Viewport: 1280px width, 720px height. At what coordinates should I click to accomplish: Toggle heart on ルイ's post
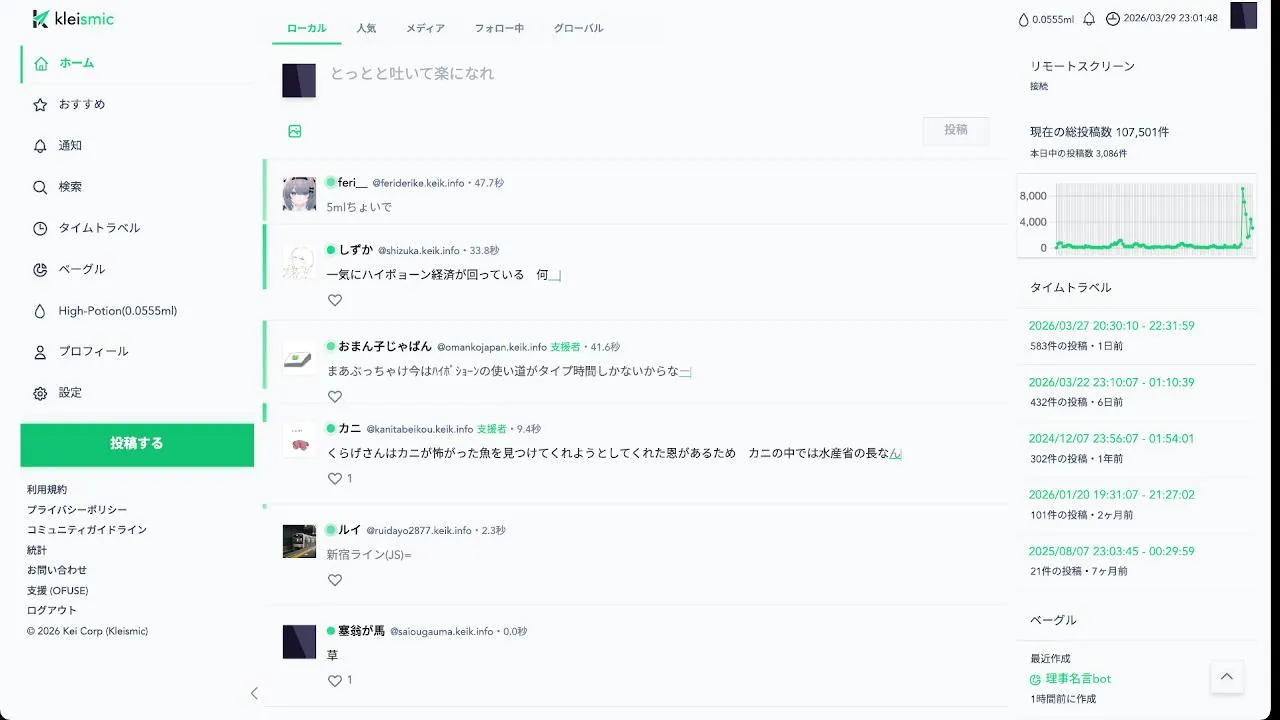point(335,580)
